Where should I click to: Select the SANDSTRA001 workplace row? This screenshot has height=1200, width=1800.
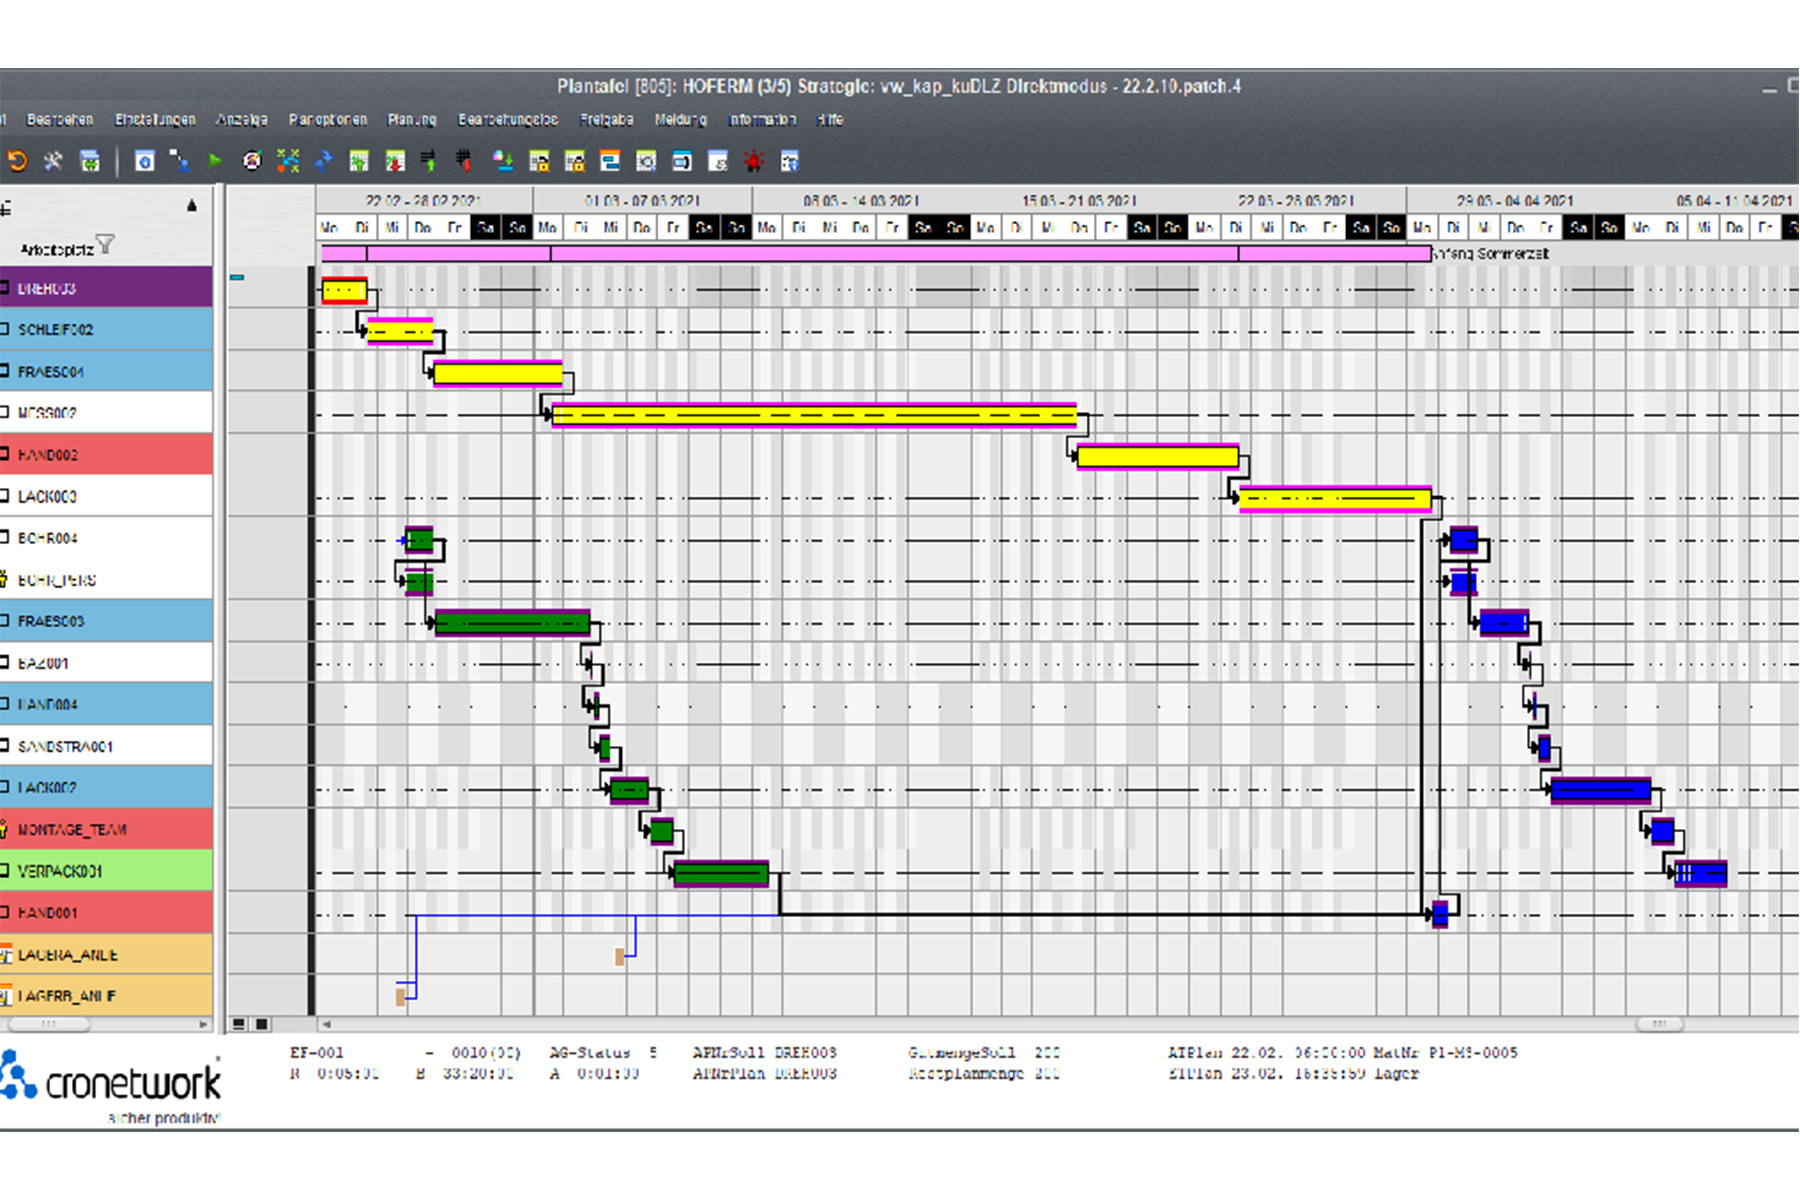pos(106,746)
